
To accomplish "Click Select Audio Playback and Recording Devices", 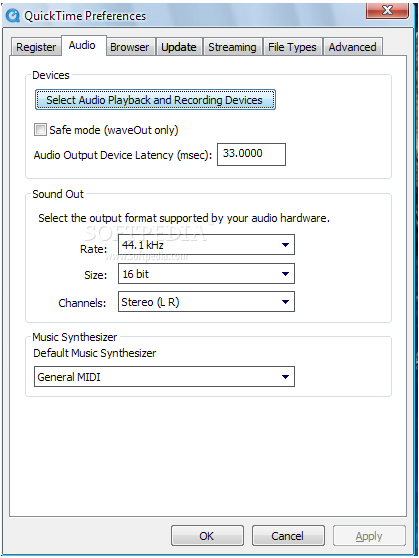I will coord(155,100).
